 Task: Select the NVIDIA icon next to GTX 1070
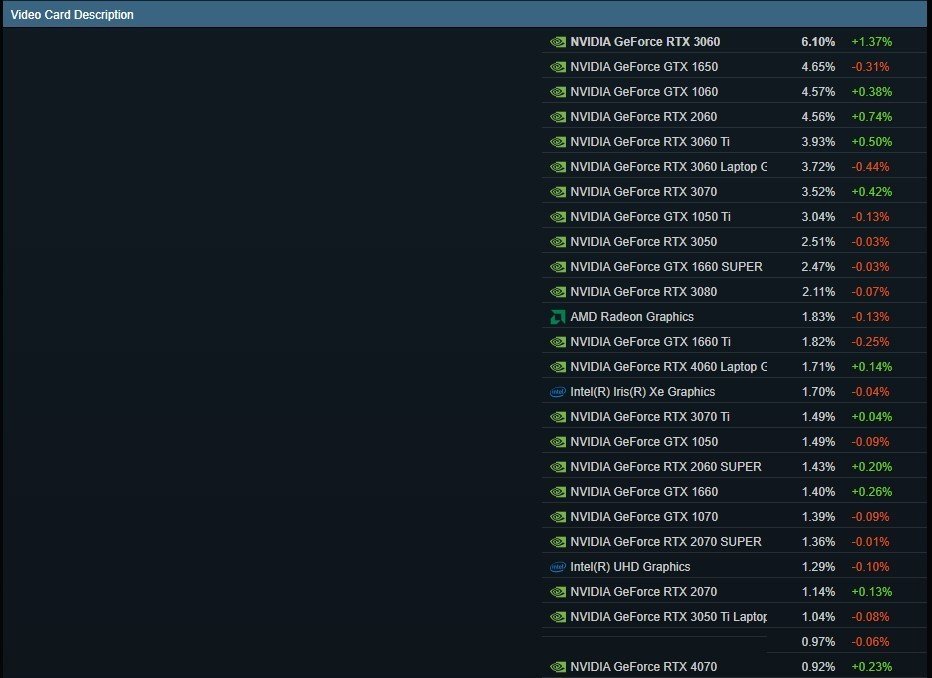tap(558, 516)
